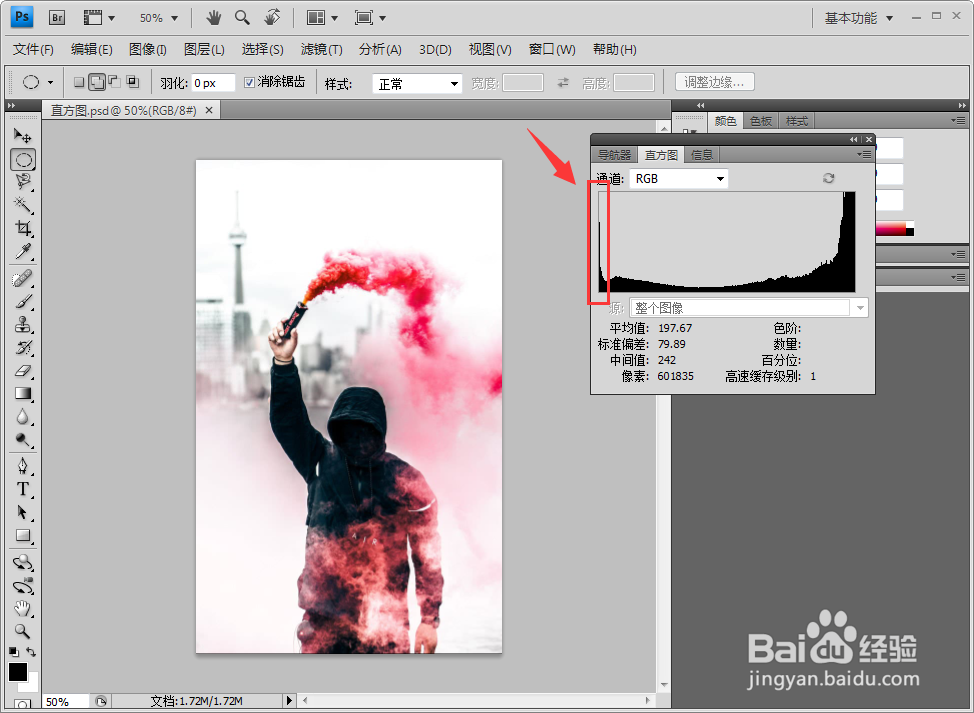Select the Blur tool

(x=23, y=417)
